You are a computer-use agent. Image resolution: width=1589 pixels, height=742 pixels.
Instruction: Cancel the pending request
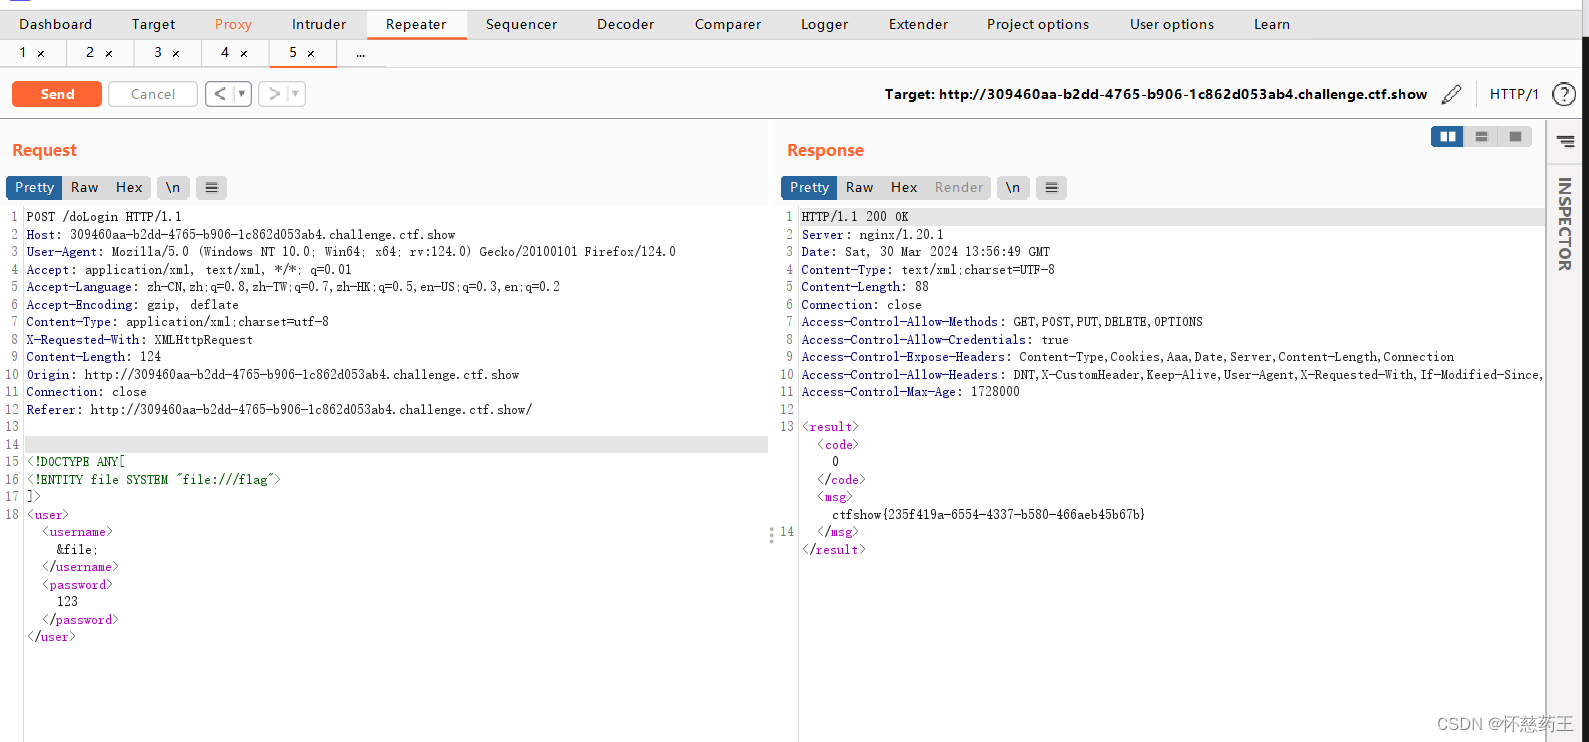click(153, 94)
